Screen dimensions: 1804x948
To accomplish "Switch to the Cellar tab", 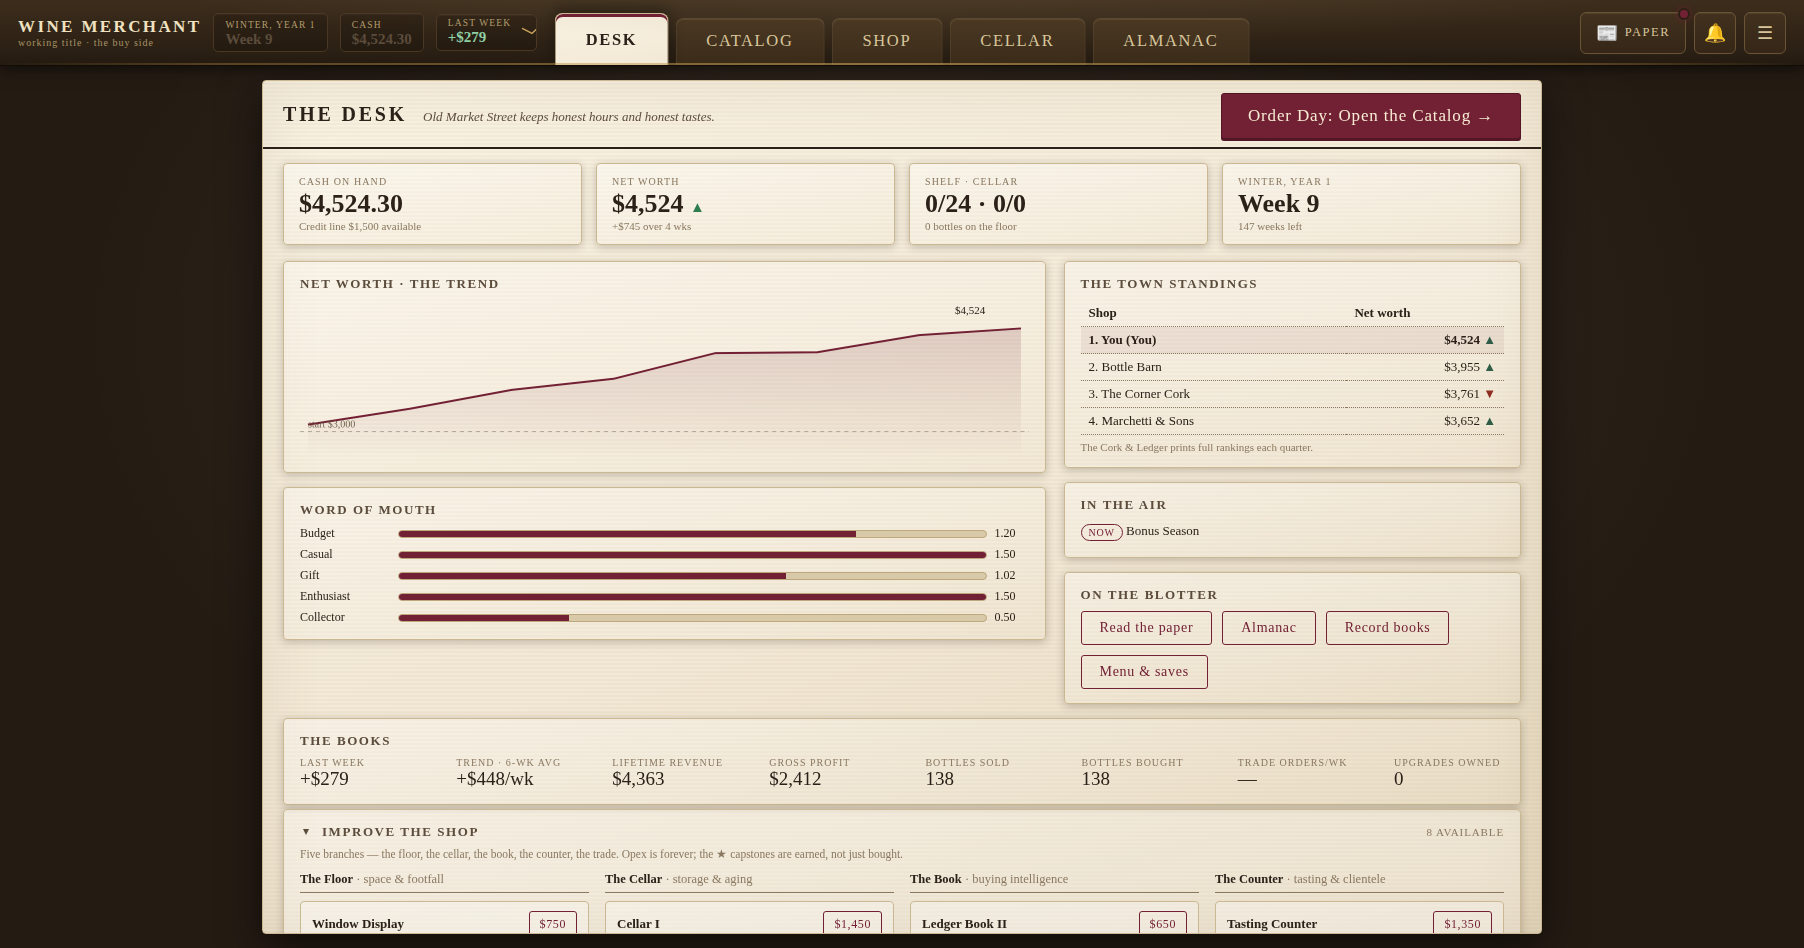I will click(x=1016, y=41).
